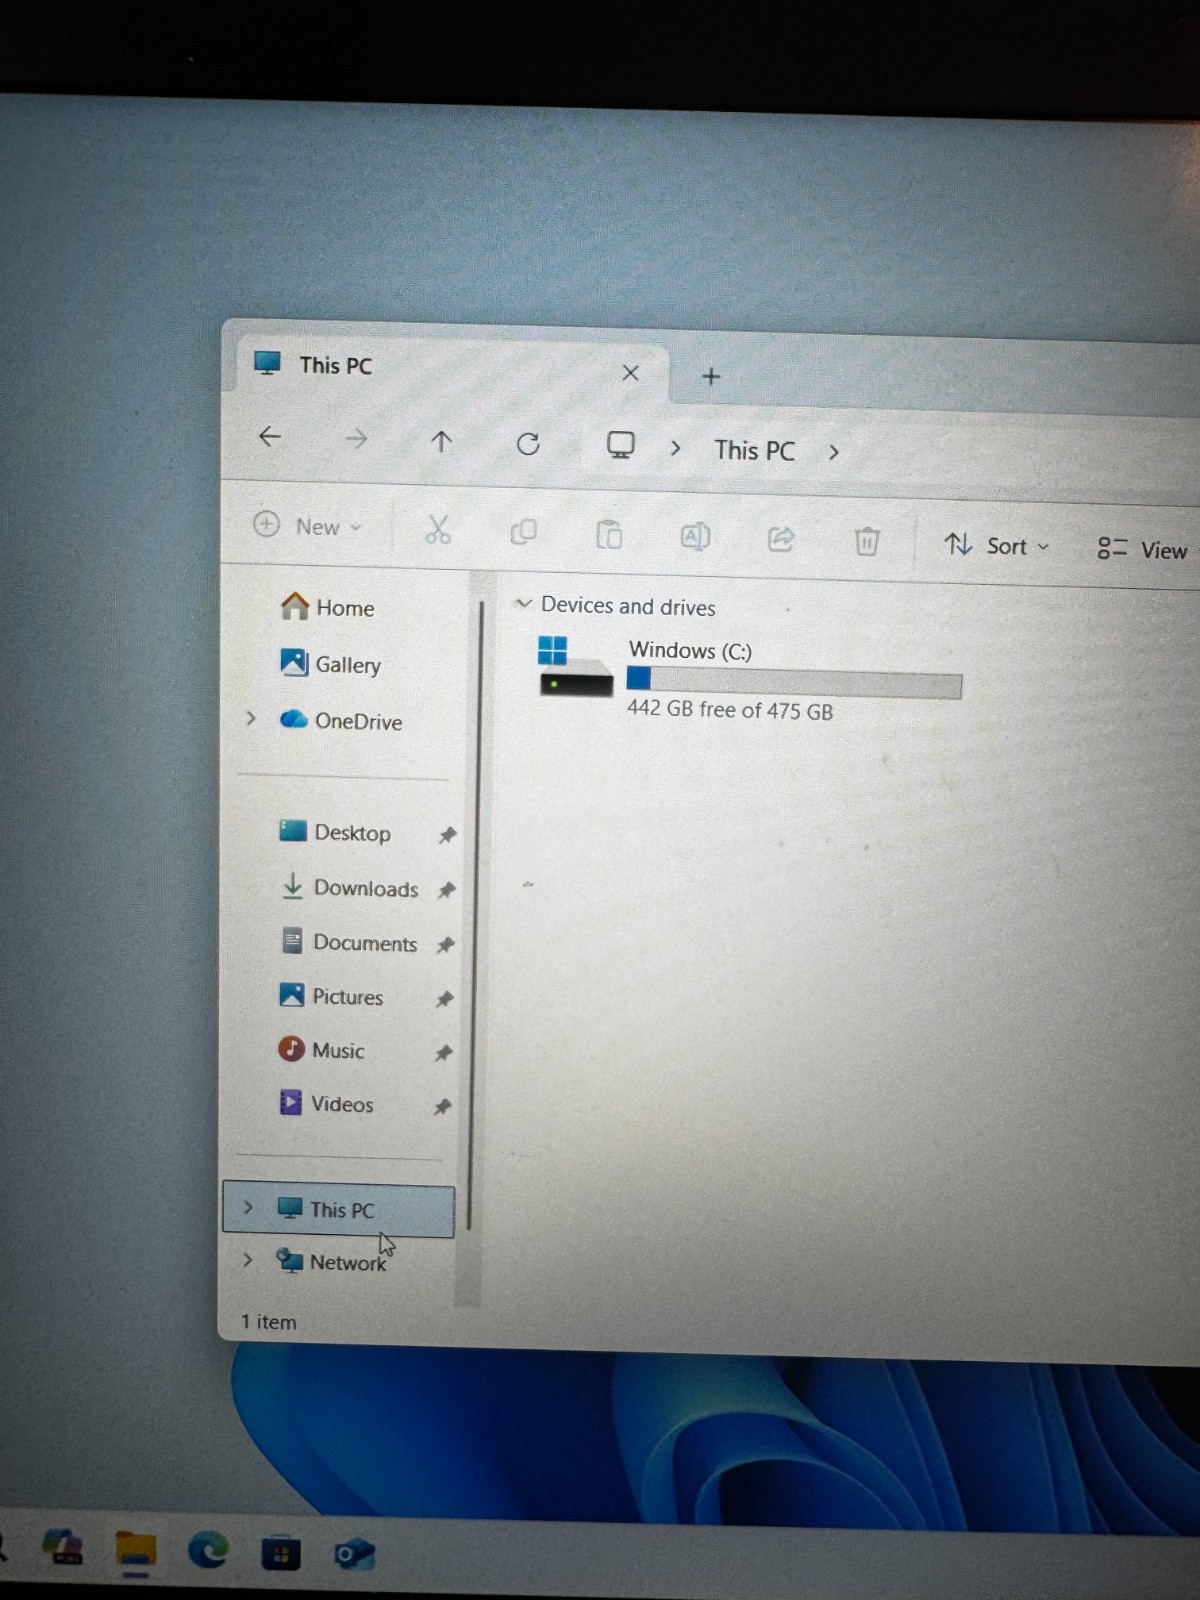1200x1600 pixels.
Task: Click the Rename icon in toolbar
Action: (x=695, y=537)
